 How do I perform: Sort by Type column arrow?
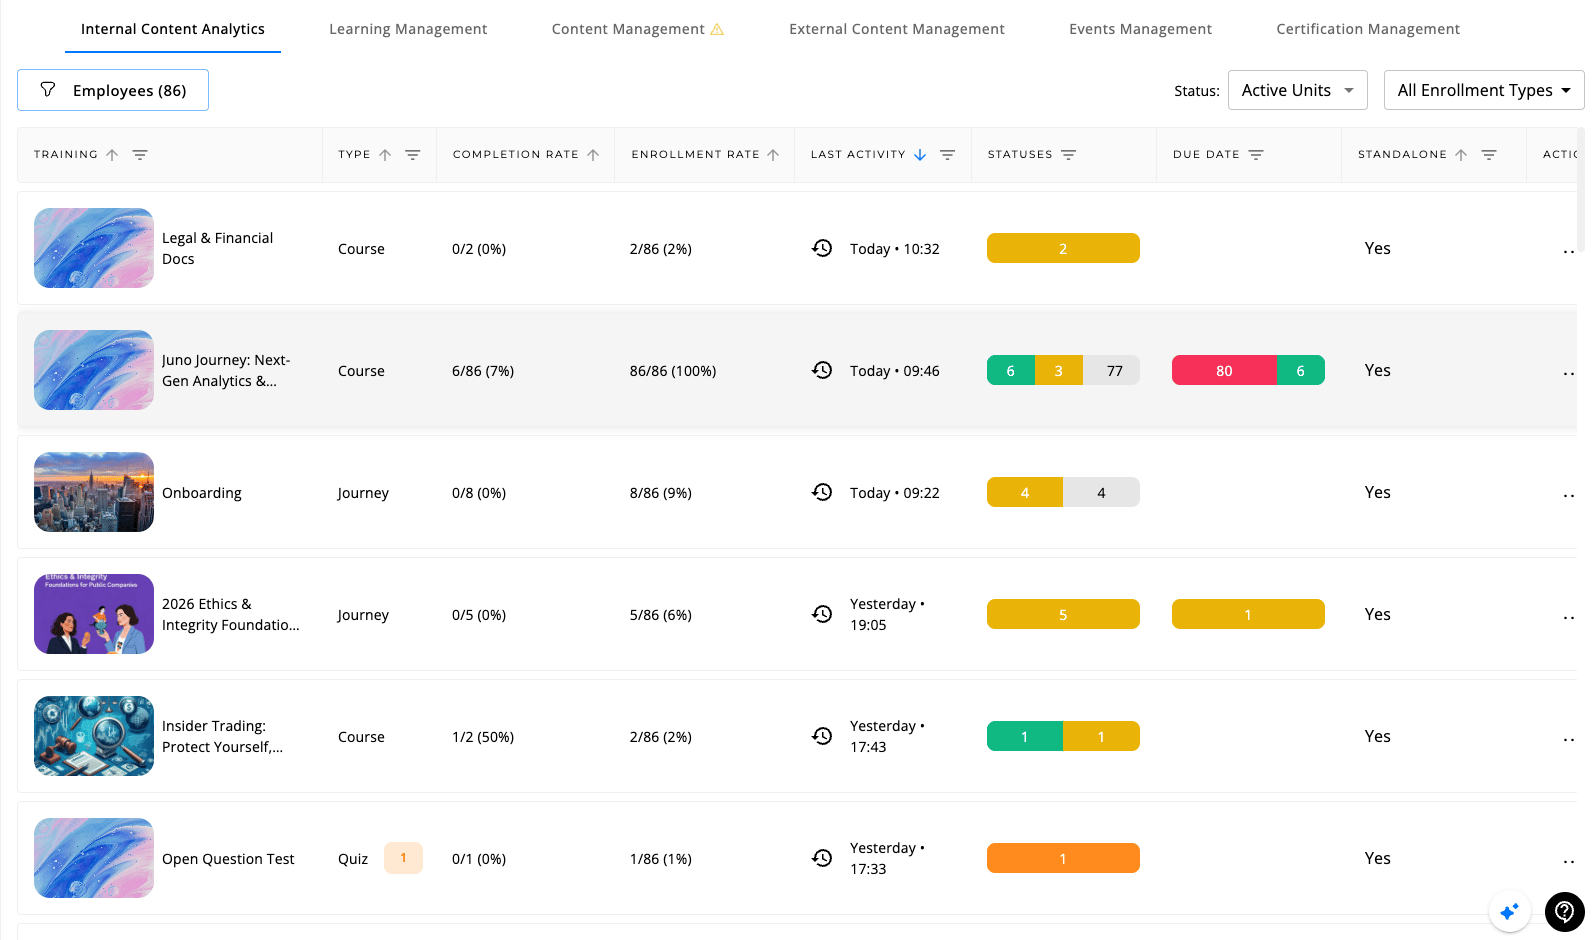click(x=385, y=155)
